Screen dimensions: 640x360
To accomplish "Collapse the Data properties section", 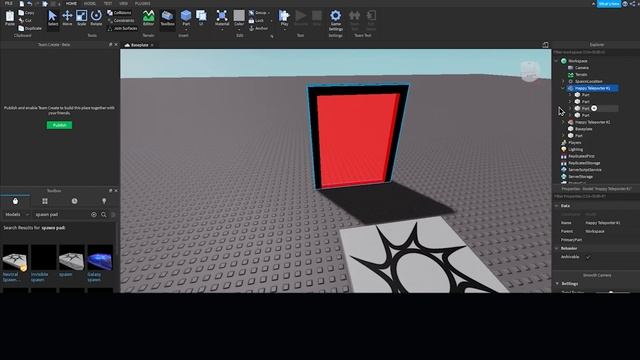I will tap(557, 206).
